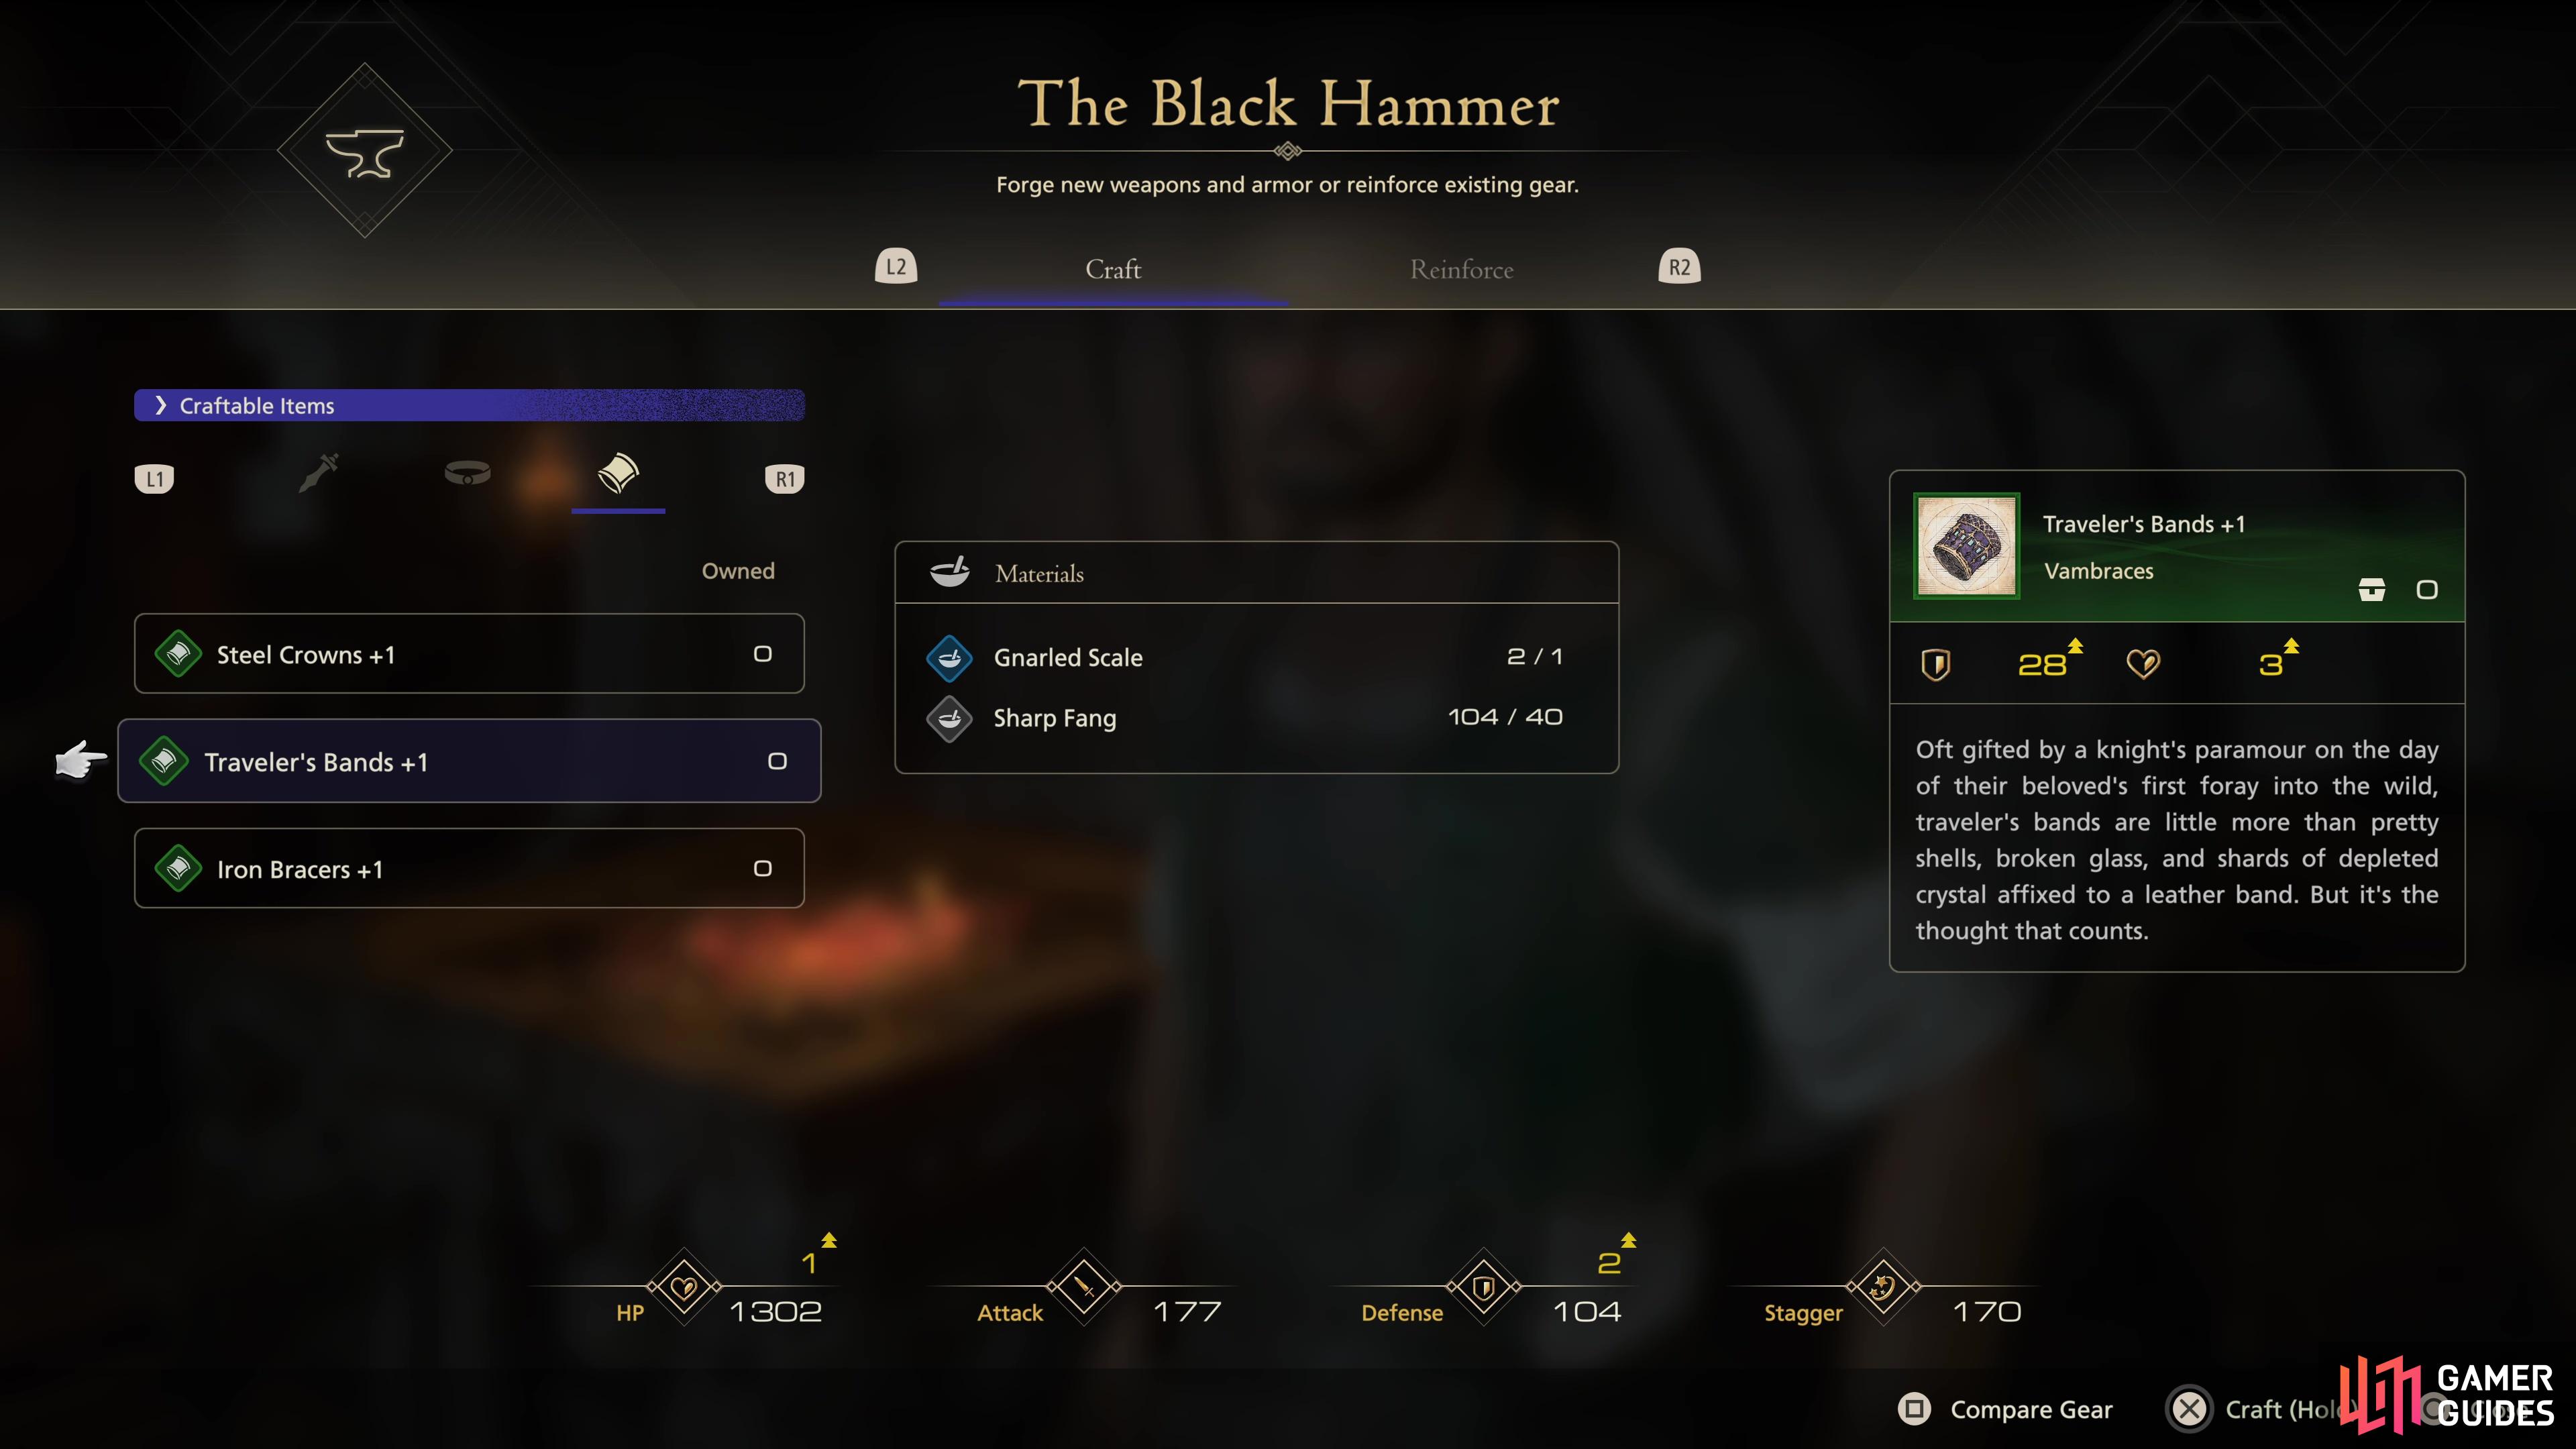Click the Stagger stat icon

(1883, 1287)
